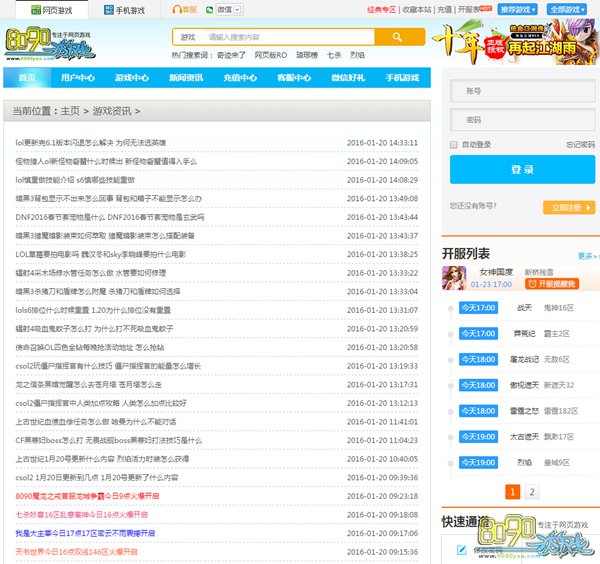This screenshot has height=564, width=600.
Task: Click the 忘记密码 link
Action: 579,145
